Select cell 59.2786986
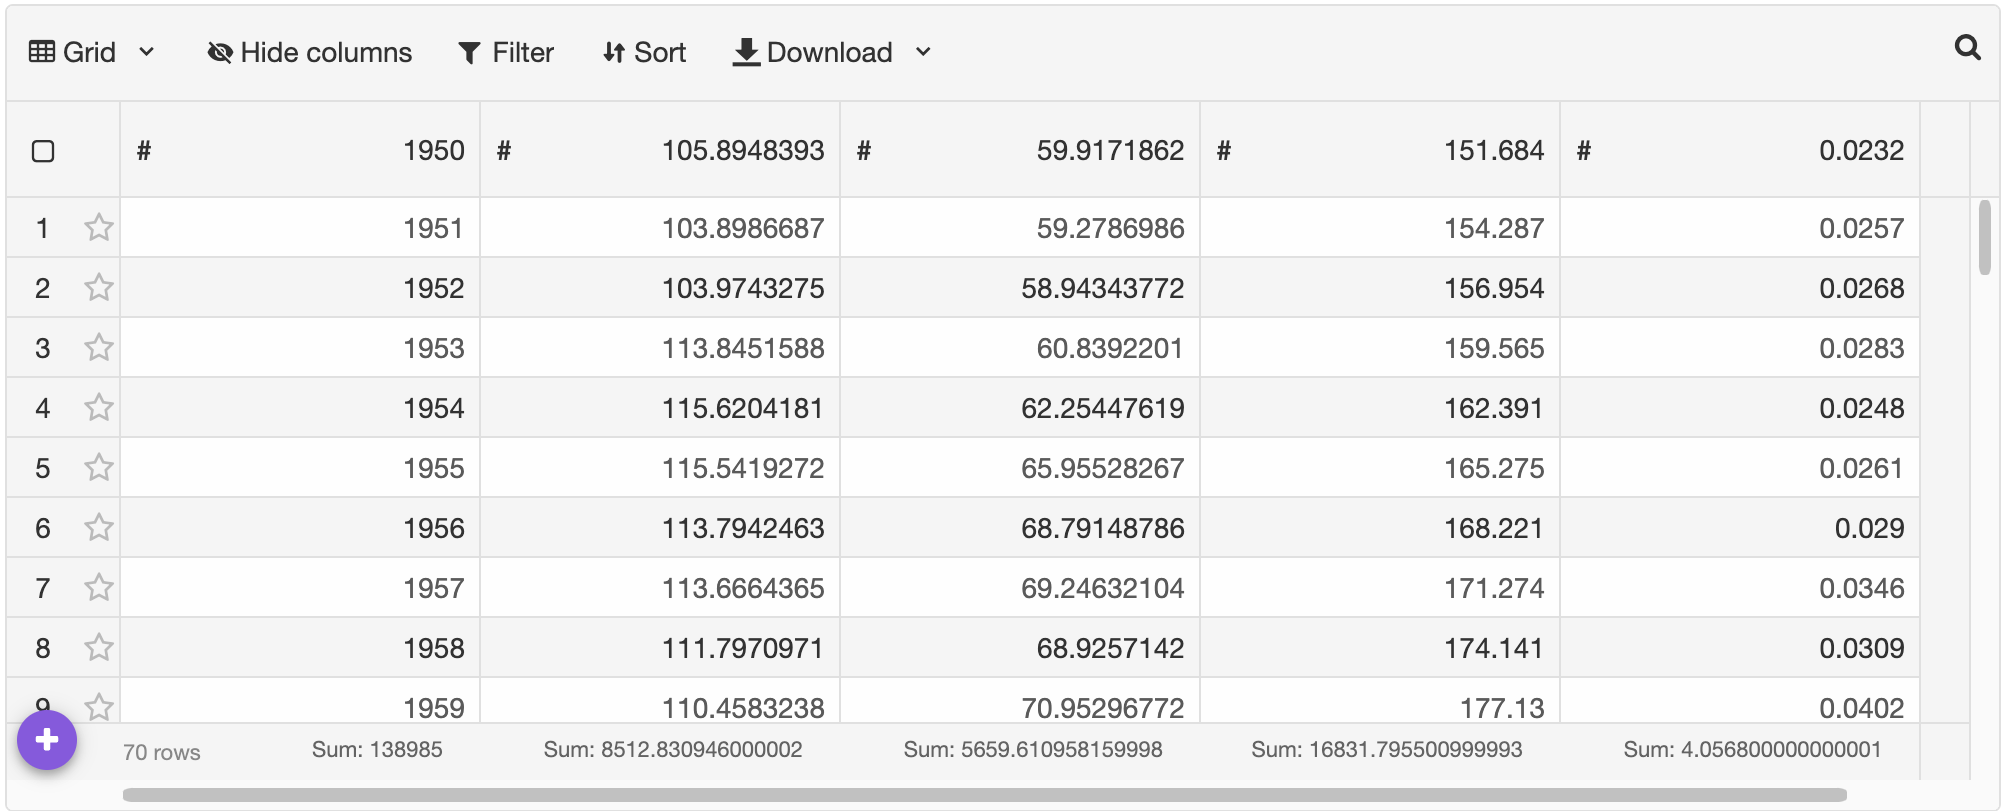The width and height of the screenshot is (2006, 811). coord(1020,228)
